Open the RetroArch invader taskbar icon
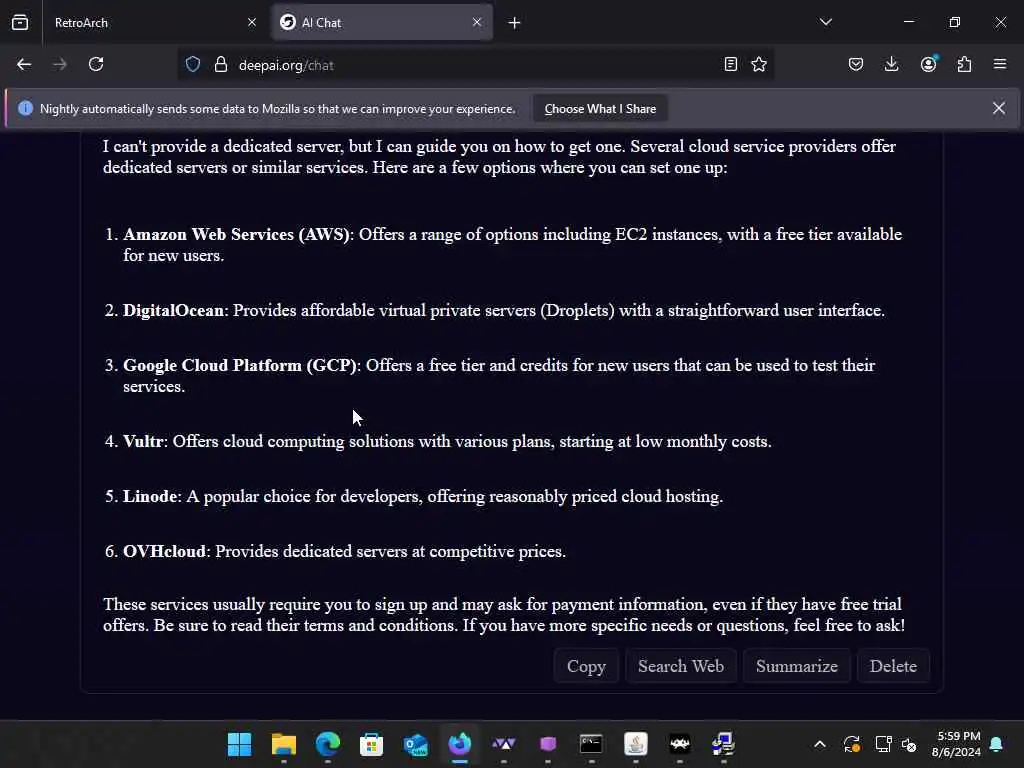1024x768 pixels. [x=680, y=744]
